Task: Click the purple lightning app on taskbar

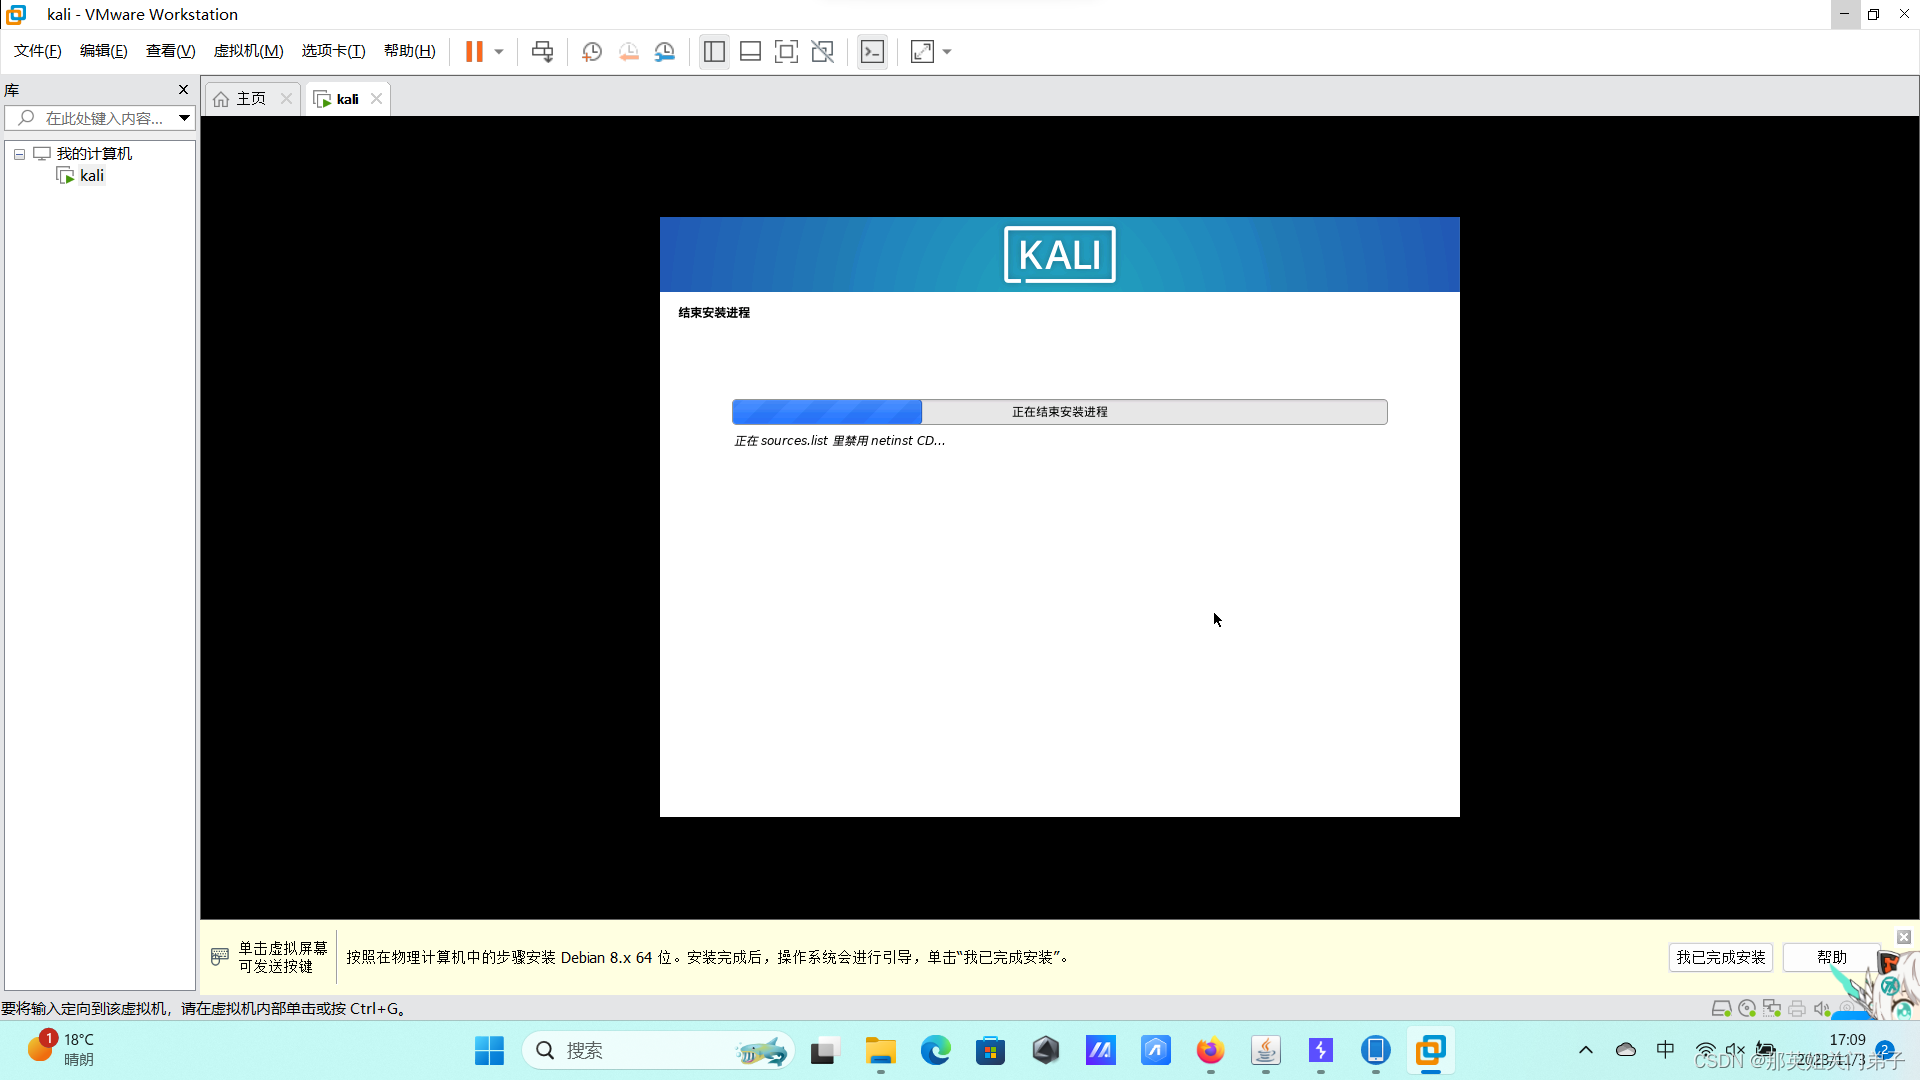Action: (x=1321, y=1050)
